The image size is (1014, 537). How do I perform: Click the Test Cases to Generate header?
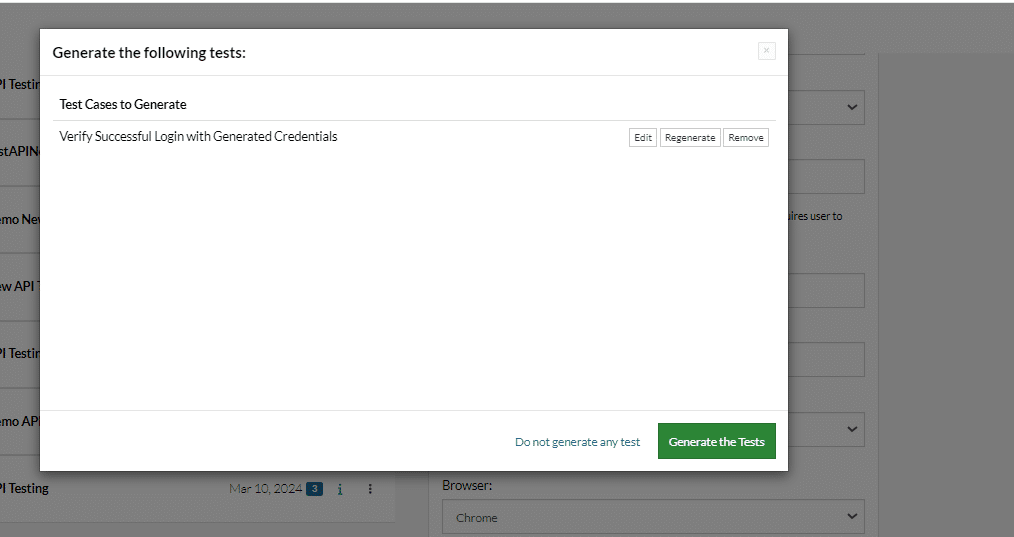(x=123, y=104)
